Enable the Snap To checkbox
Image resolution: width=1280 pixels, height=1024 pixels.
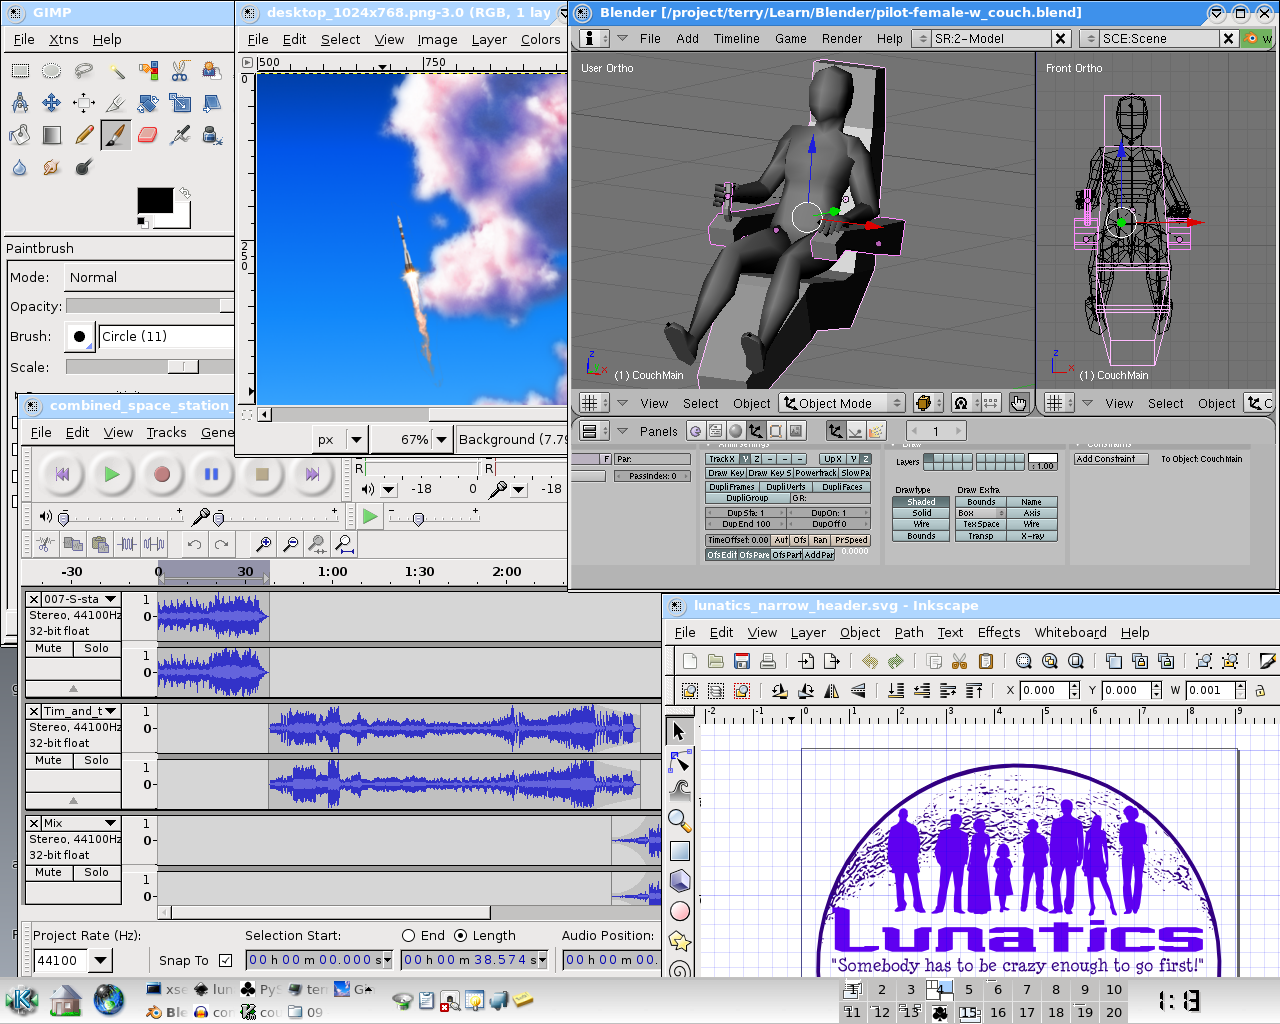(225, 960)
